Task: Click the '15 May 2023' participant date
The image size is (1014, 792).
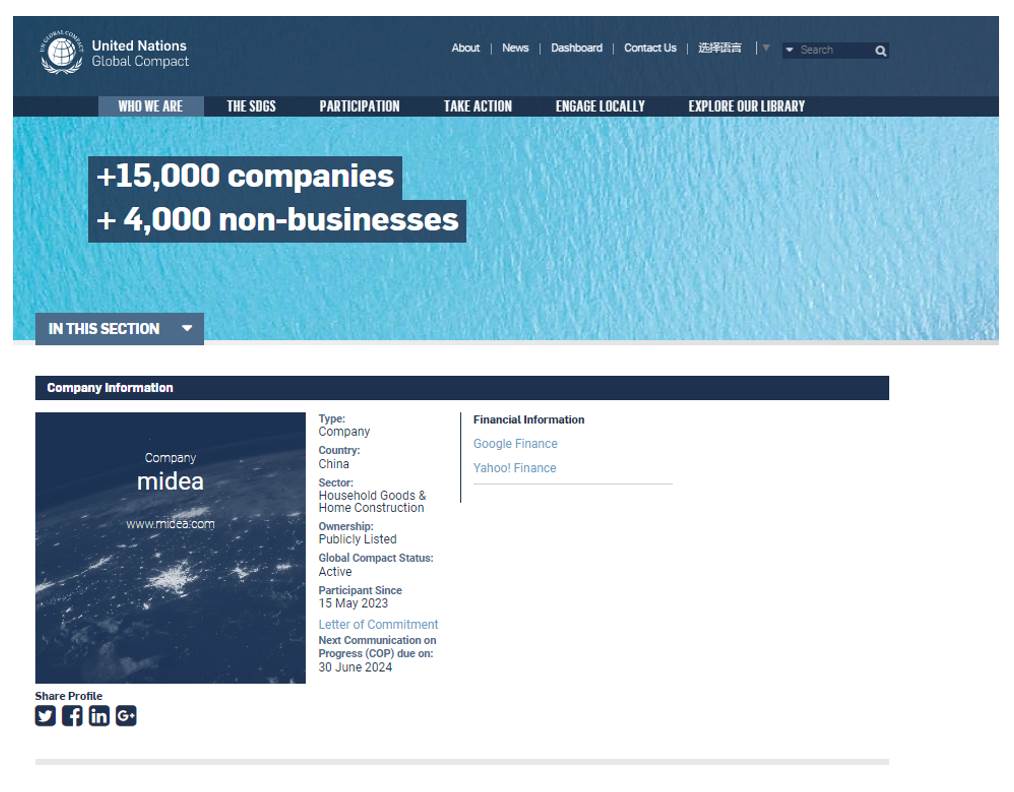Action: click(353, 603)
